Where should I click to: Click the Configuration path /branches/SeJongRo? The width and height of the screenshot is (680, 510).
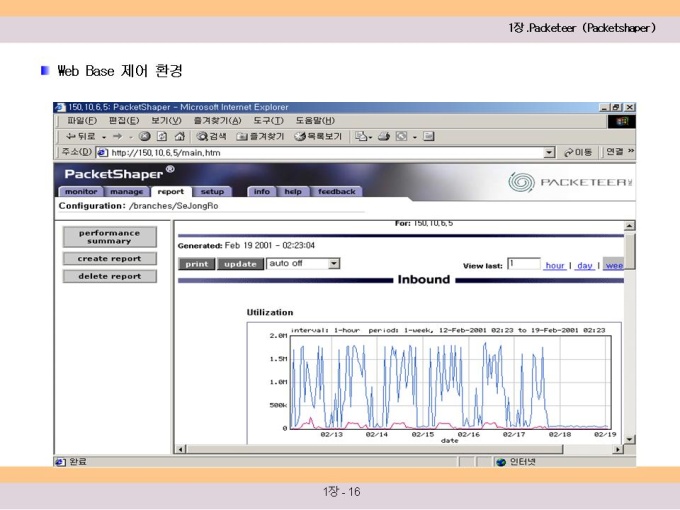[x=174, y=206]
